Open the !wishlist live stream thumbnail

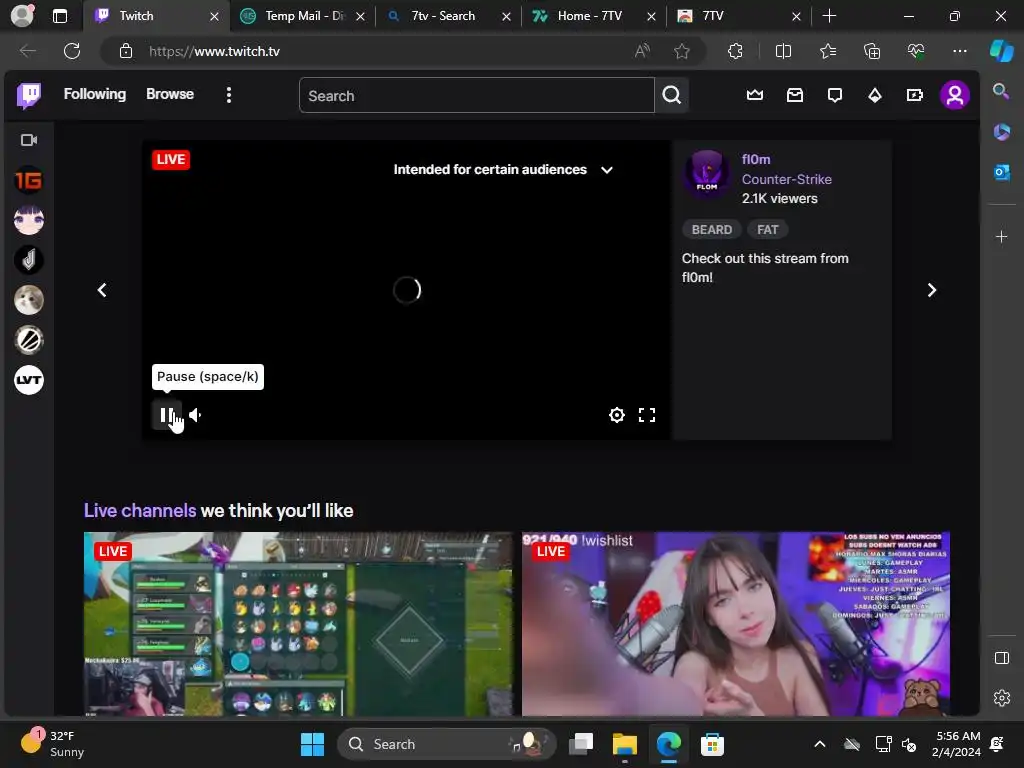(x=735, y=624)
